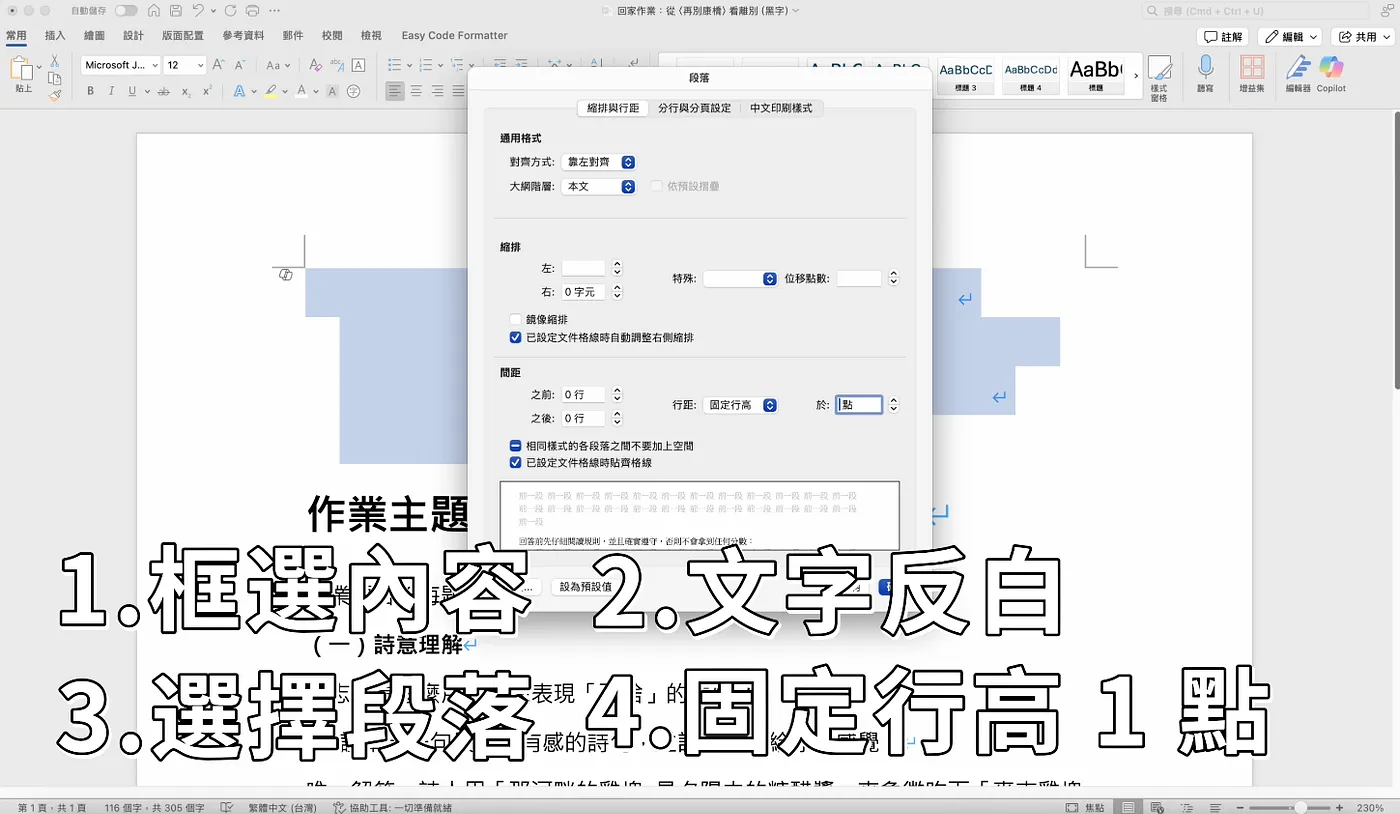Screen dimensions: 1400x814
Task: Click the 編輯 editing mode button
Action: 1290,37
